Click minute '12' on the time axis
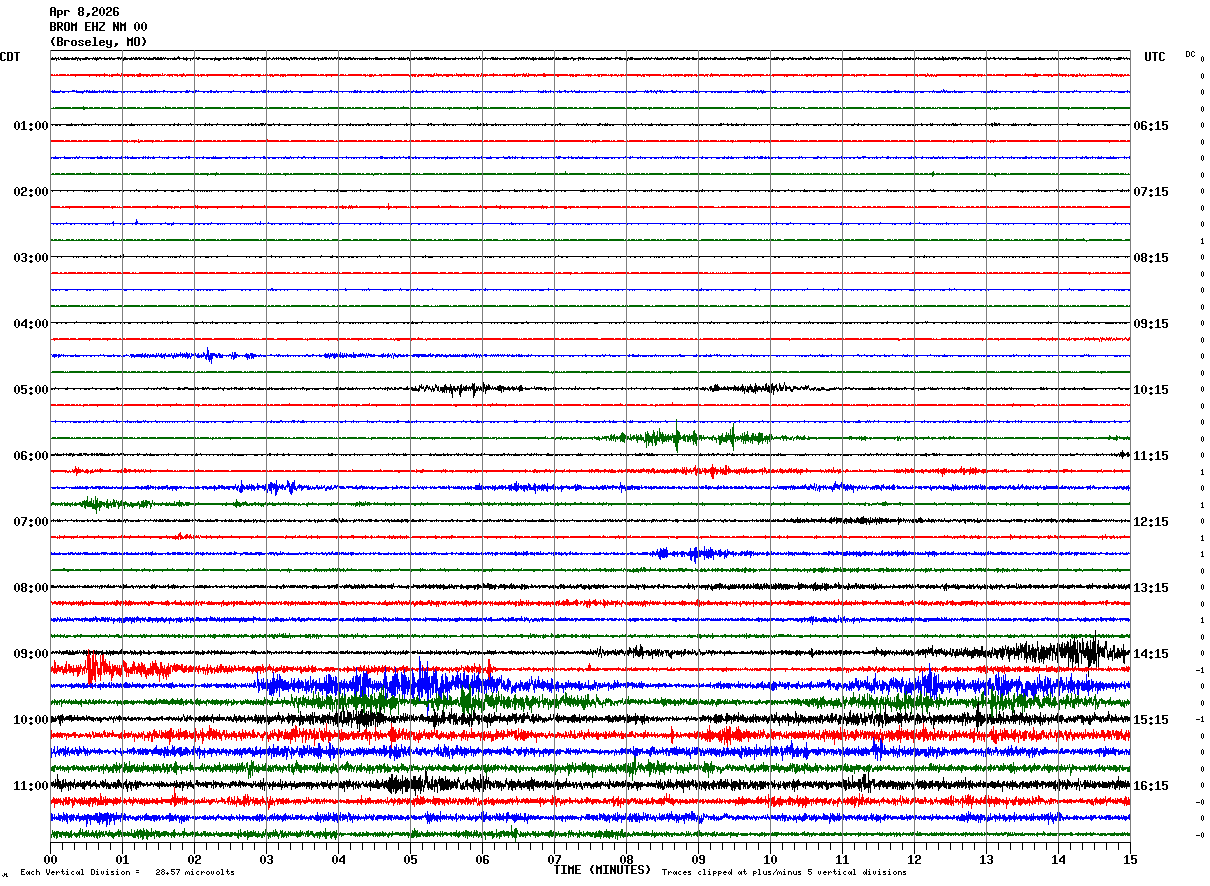 click(914, 859)
